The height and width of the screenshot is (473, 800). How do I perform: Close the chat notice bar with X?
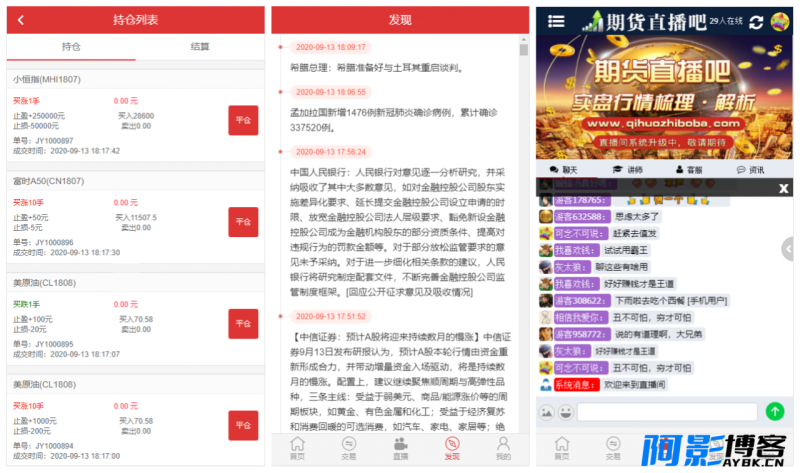pyautogui.click(x=784, y=189)
